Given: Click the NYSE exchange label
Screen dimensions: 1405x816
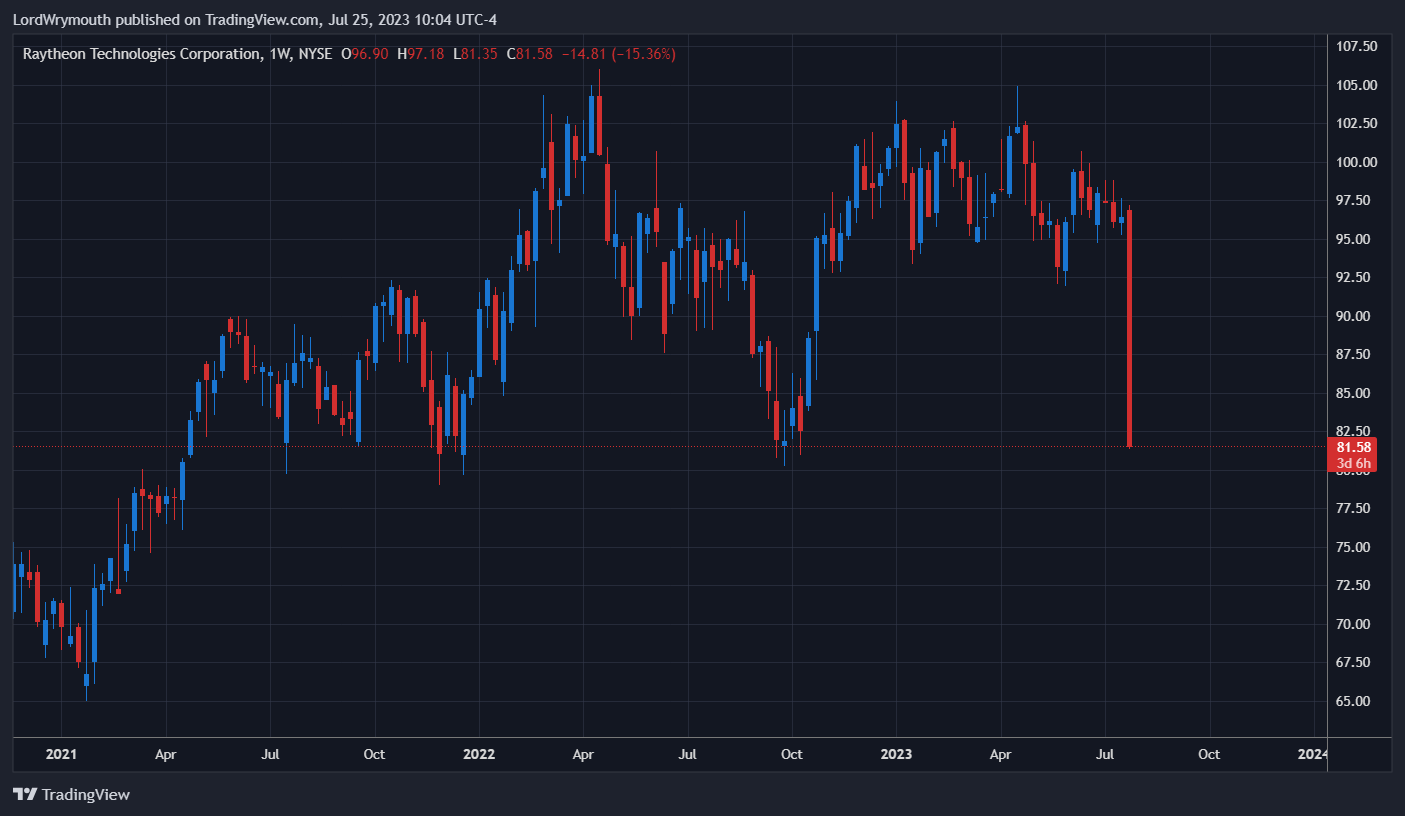Looking at the screenshot, I should 315,54.
